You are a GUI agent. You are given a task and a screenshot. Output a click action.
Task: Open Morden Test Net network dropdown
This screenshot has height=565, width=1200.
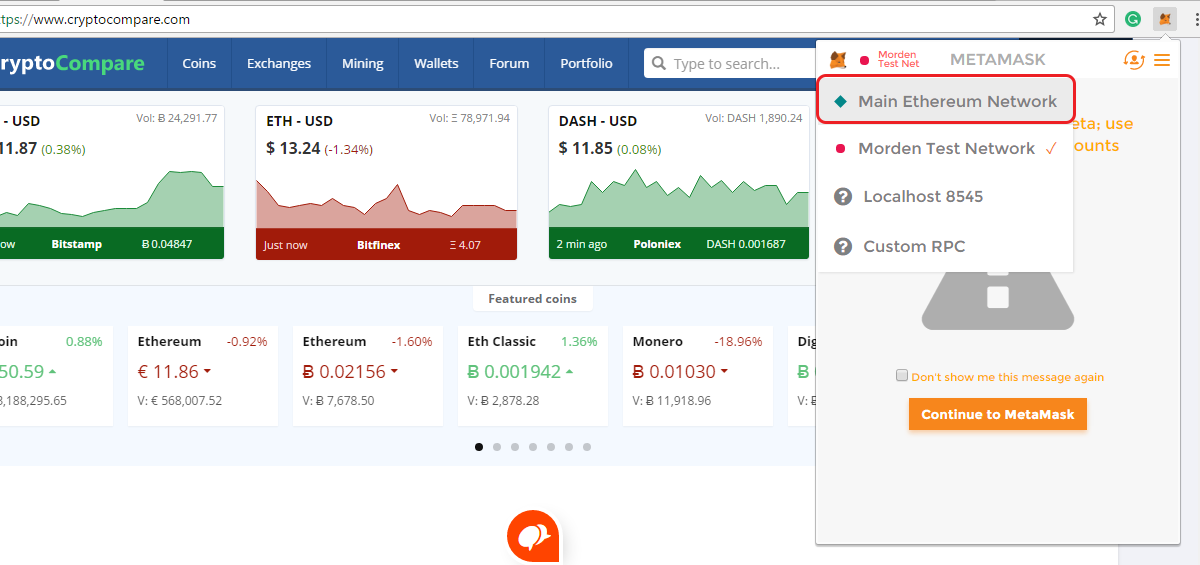click(888, 60)
